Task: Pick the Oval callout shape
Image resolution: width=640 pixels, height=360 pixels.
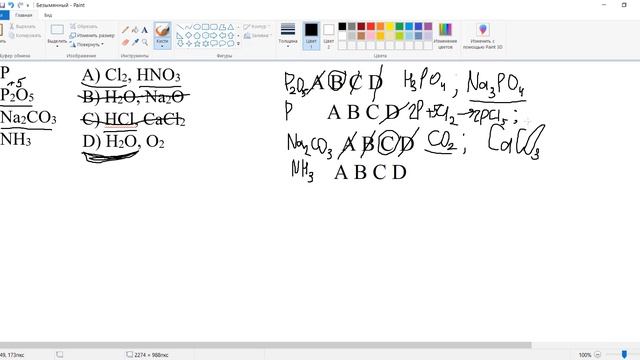Action: (x=222, y=44)
